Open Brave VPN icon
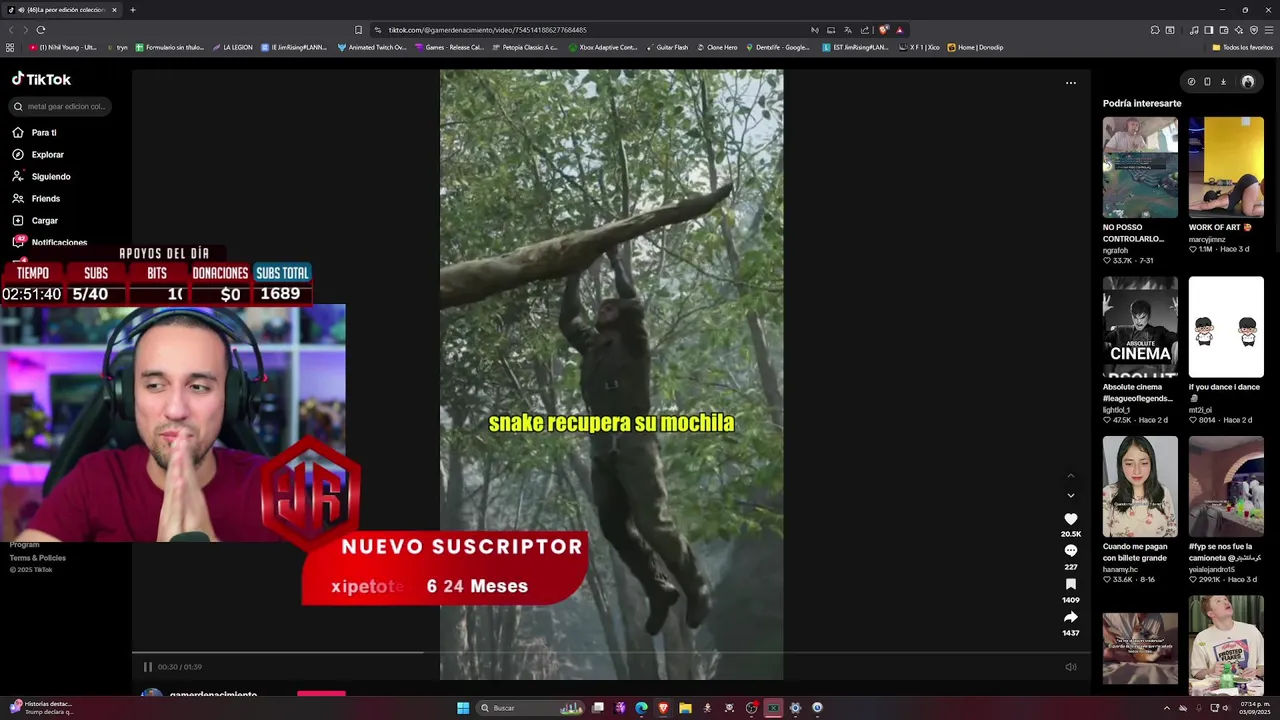 pos(1253,30)
